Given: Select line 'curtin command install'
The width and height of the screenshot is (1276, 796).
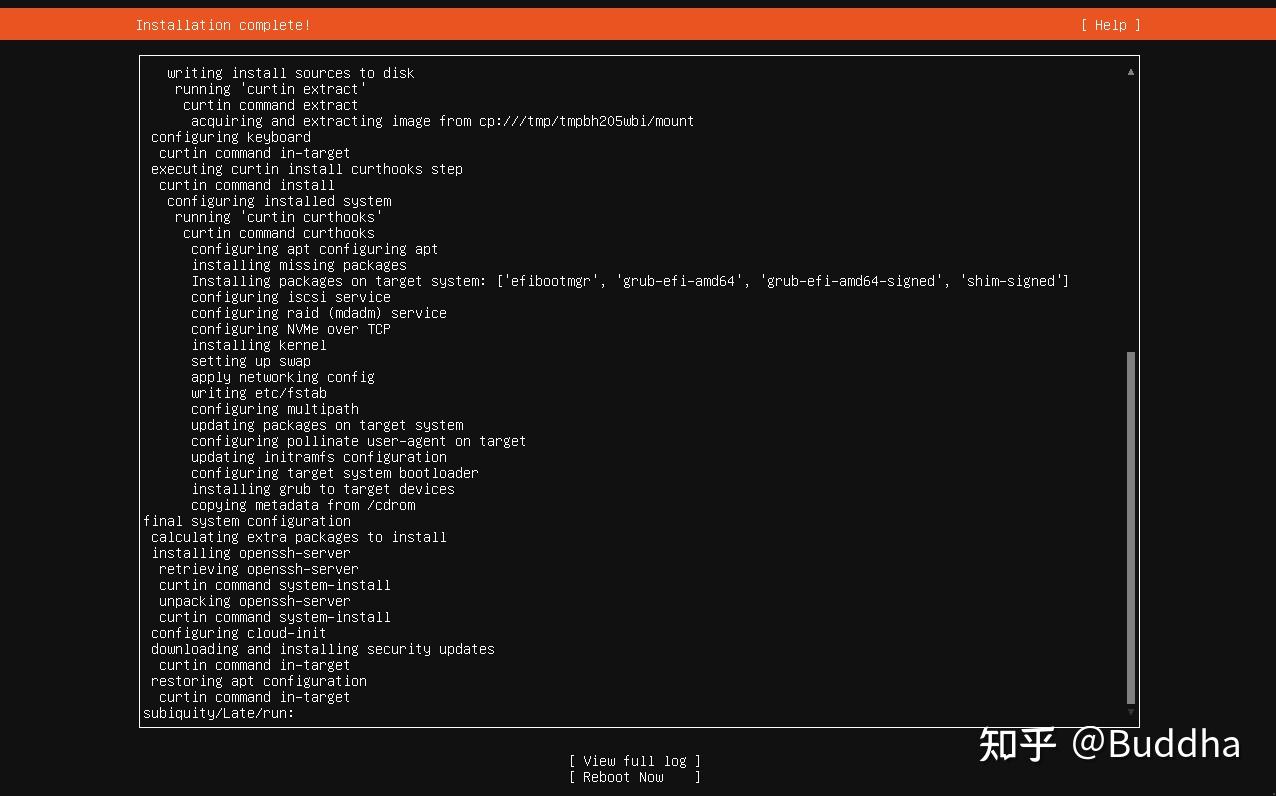Looking at the screenshot, I should [247, 185].
